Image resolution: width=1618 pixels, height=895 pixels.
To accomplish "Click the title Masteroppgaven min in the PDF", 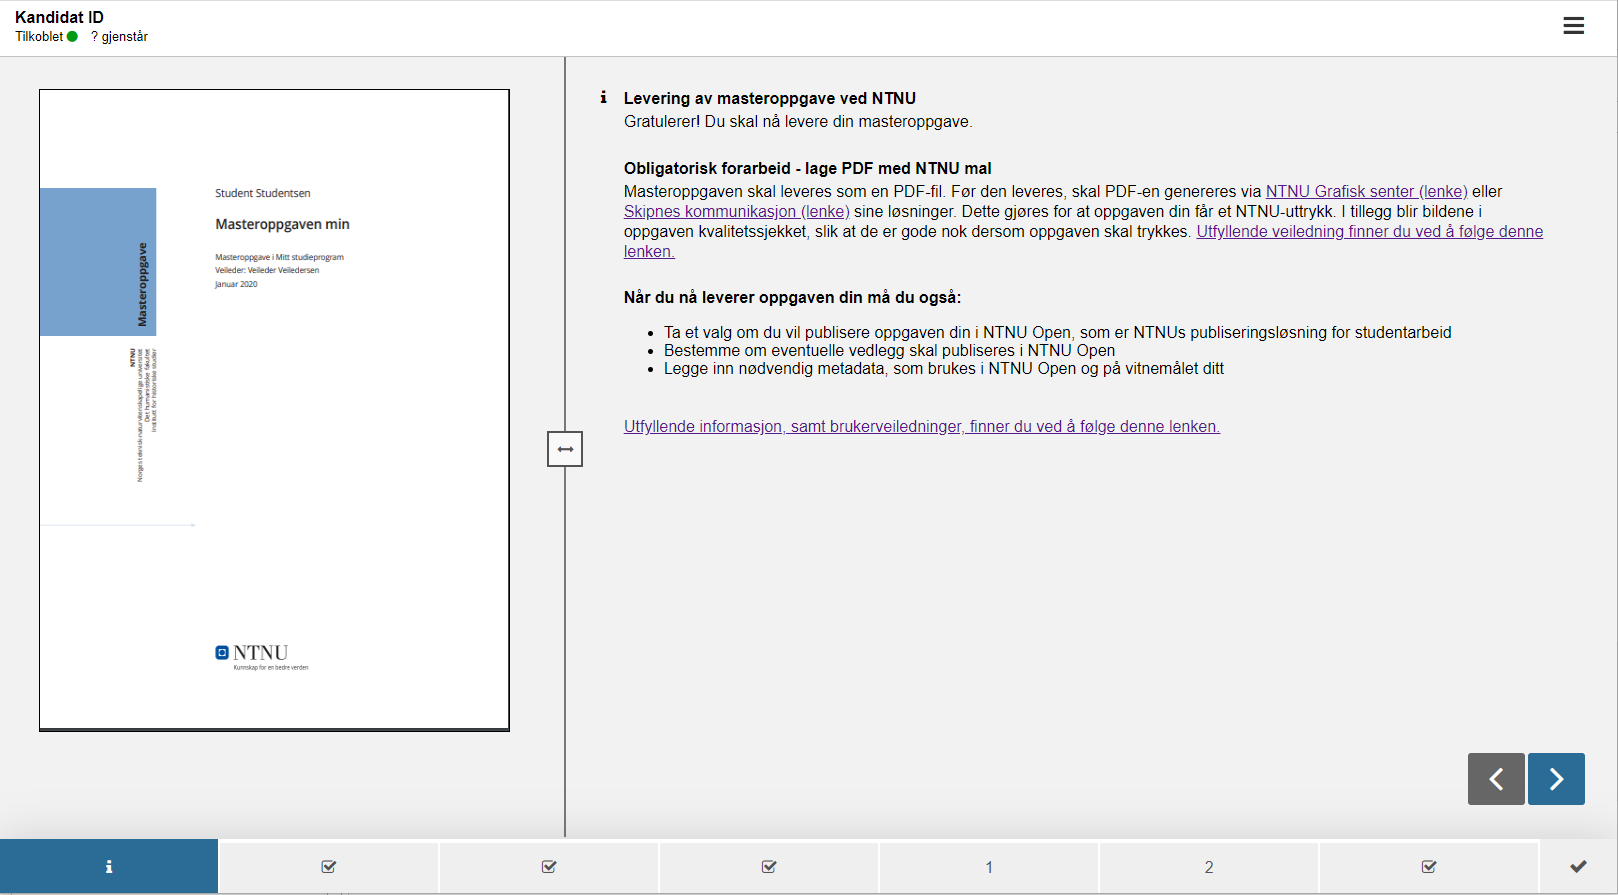I will click(282, 224).
